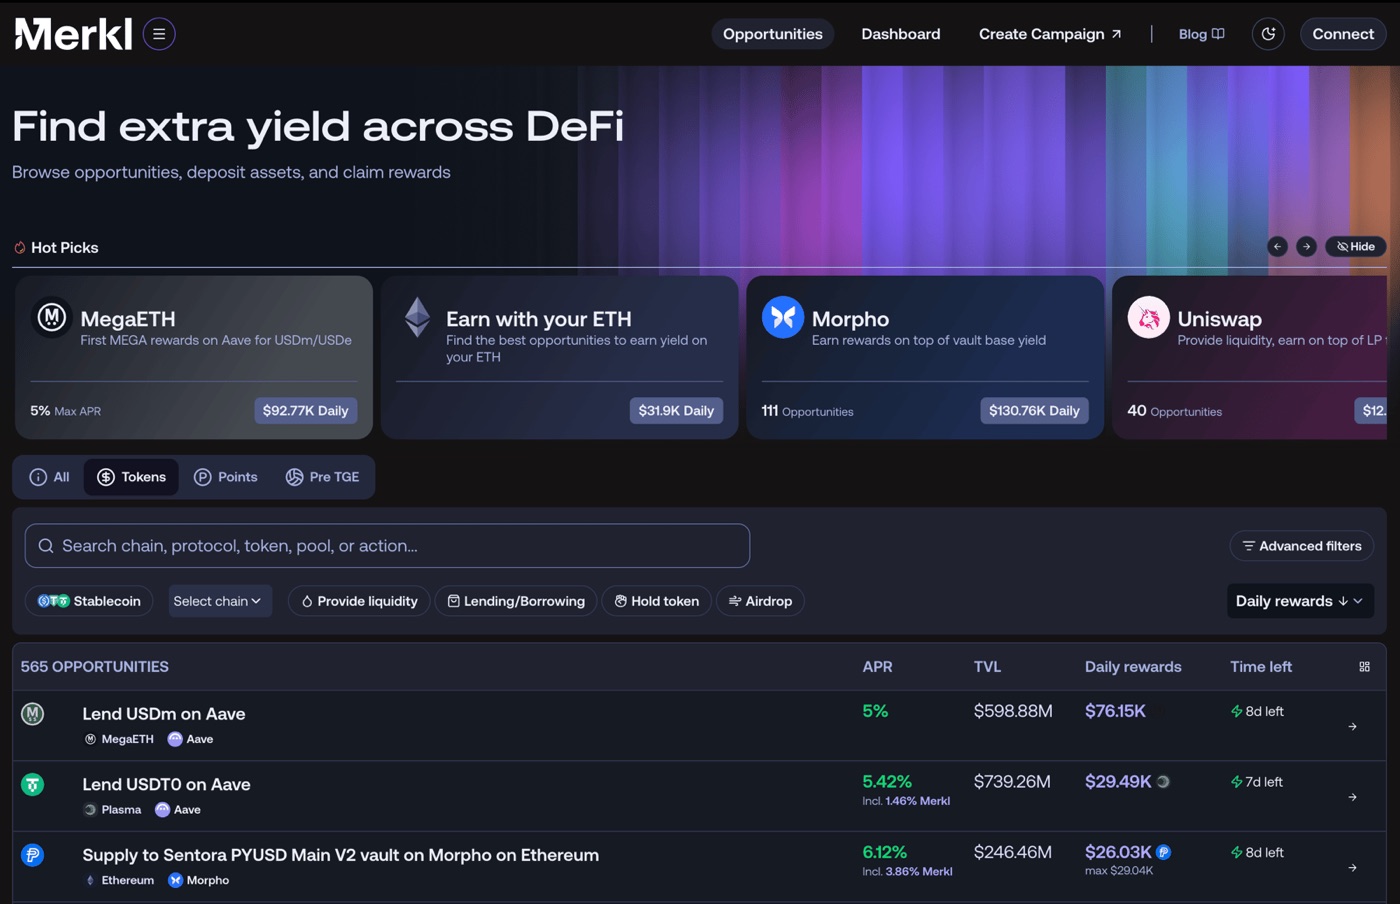1400x904 pixels.
Task: Click the Morpho butterfly logo icon
Action: click(783, 318)
